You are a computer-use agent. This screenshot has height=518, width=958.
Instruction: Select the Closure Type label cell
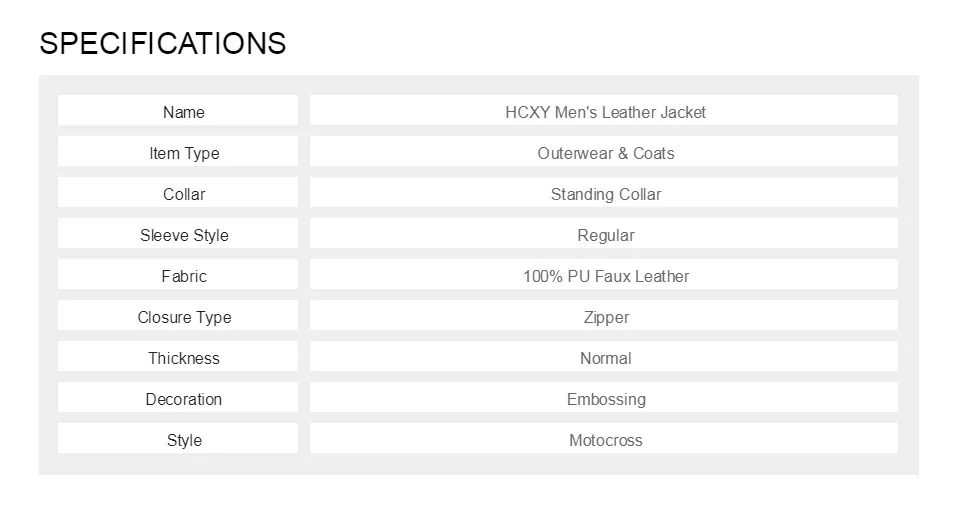183,317
